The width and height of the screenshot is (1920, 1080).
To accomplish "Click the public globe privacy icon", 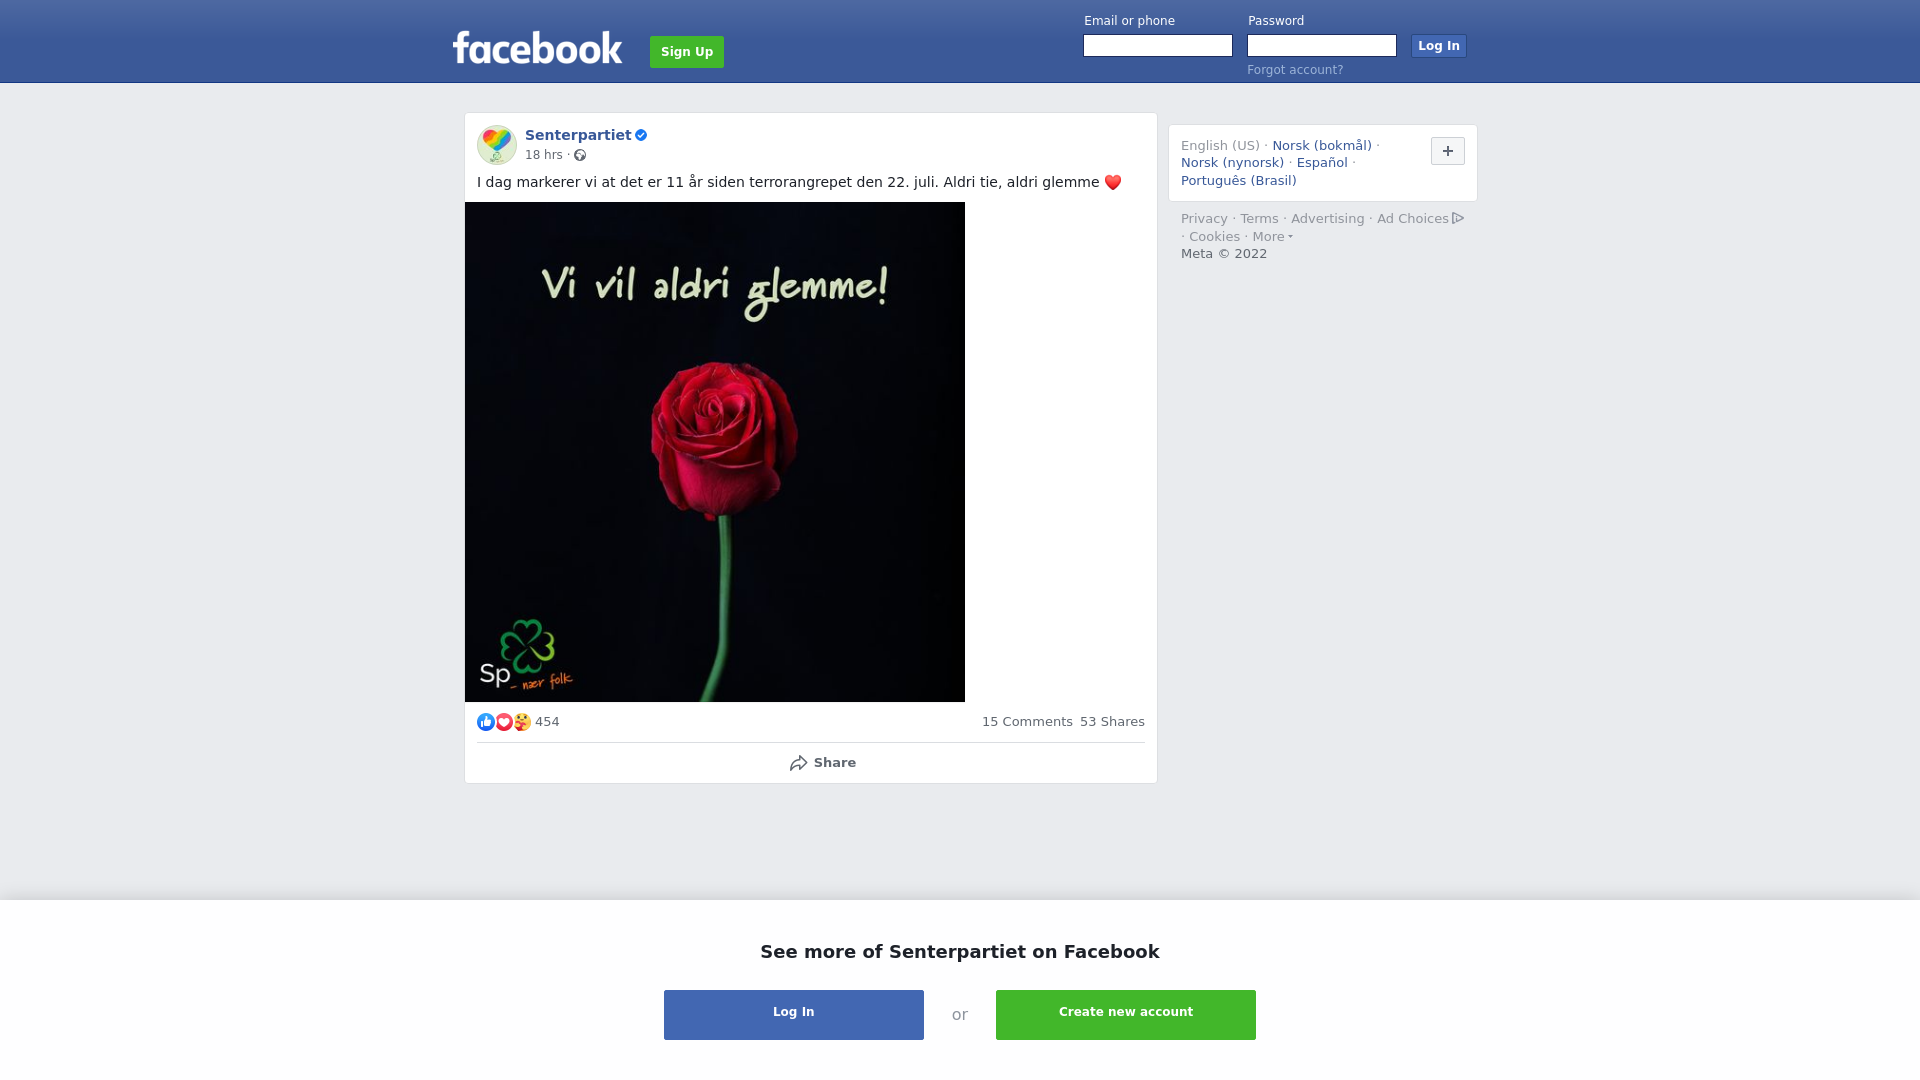I will [580, 155].
